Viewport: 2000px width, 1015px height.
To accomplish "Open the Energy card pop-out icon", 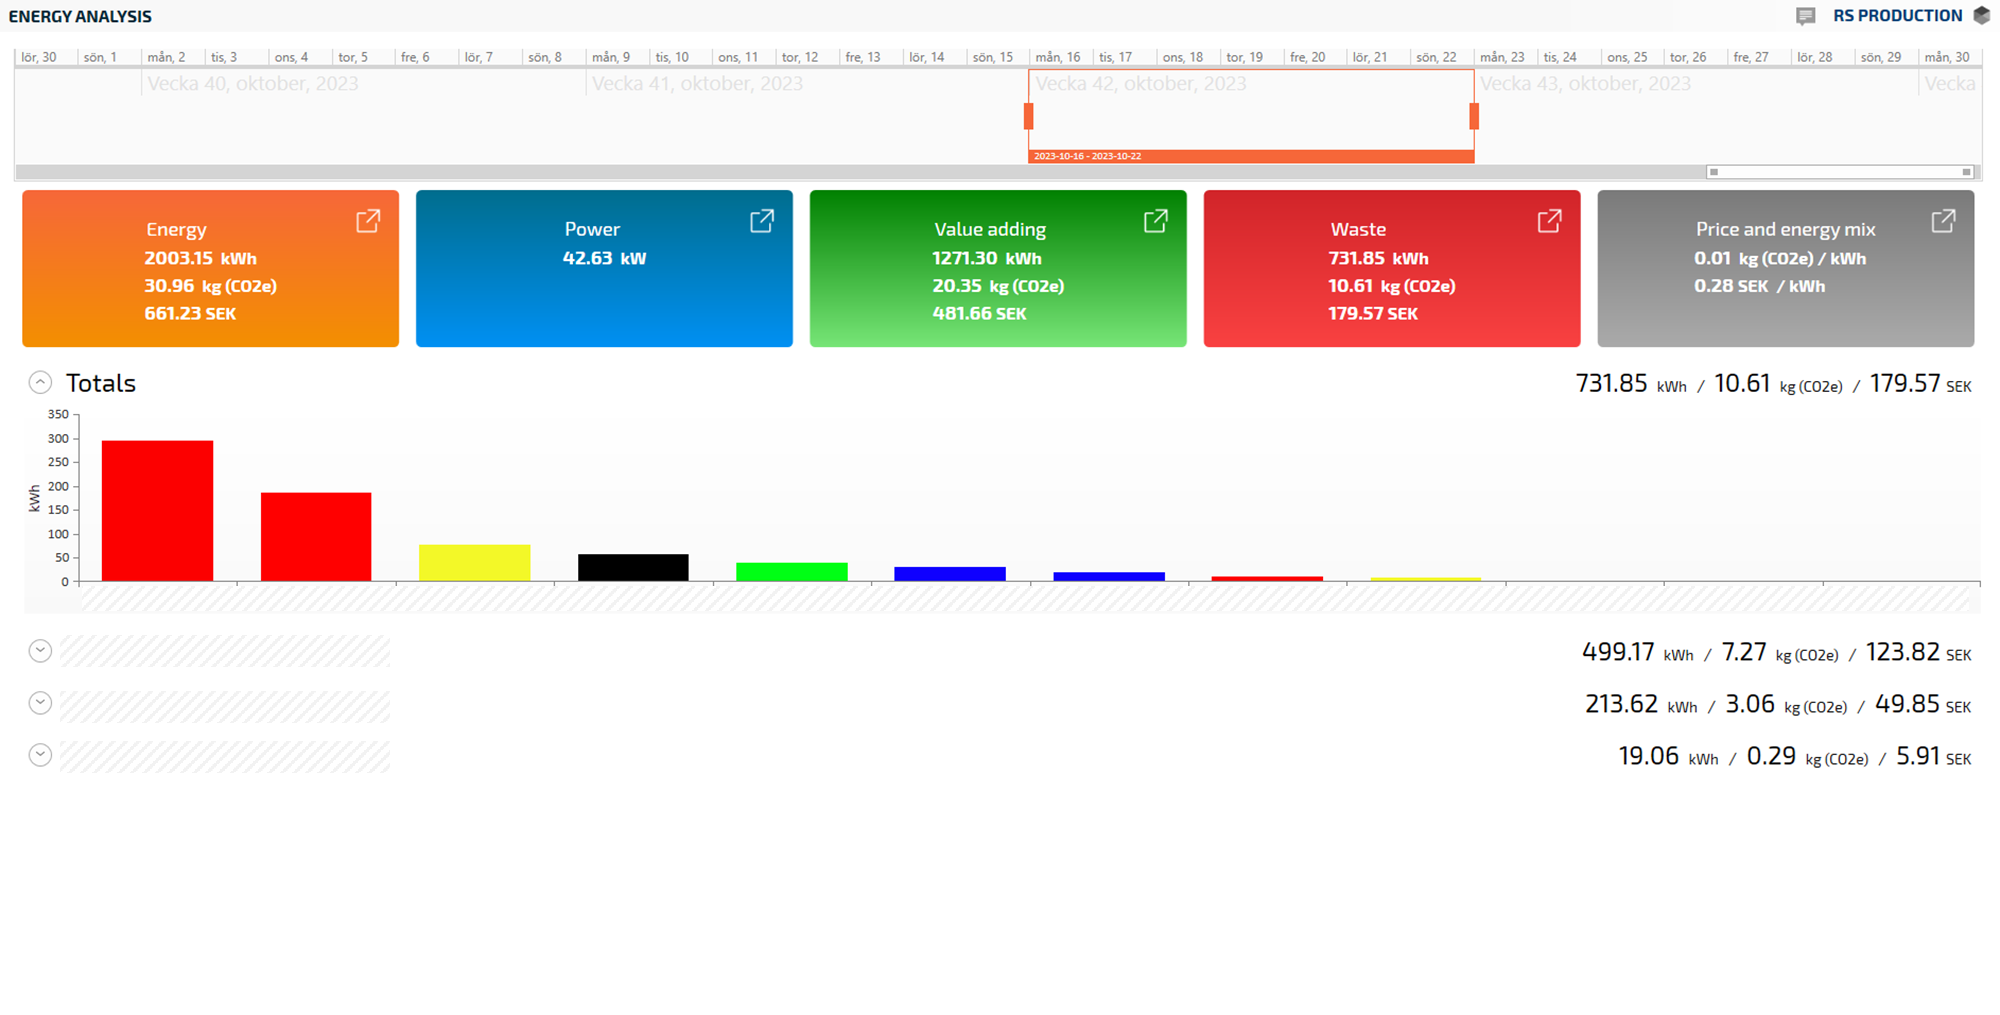I will pos(368,221).
